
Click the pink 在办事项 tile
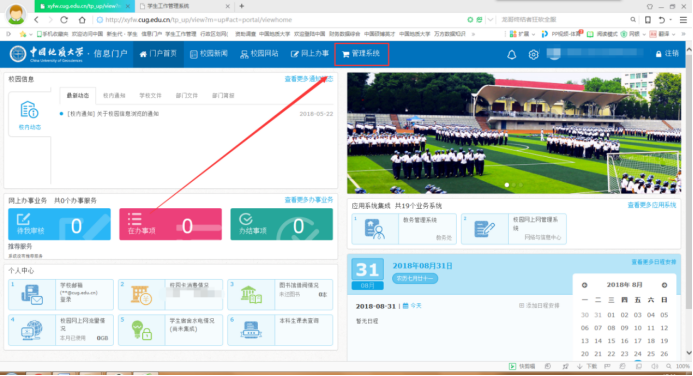pos(171,224)
